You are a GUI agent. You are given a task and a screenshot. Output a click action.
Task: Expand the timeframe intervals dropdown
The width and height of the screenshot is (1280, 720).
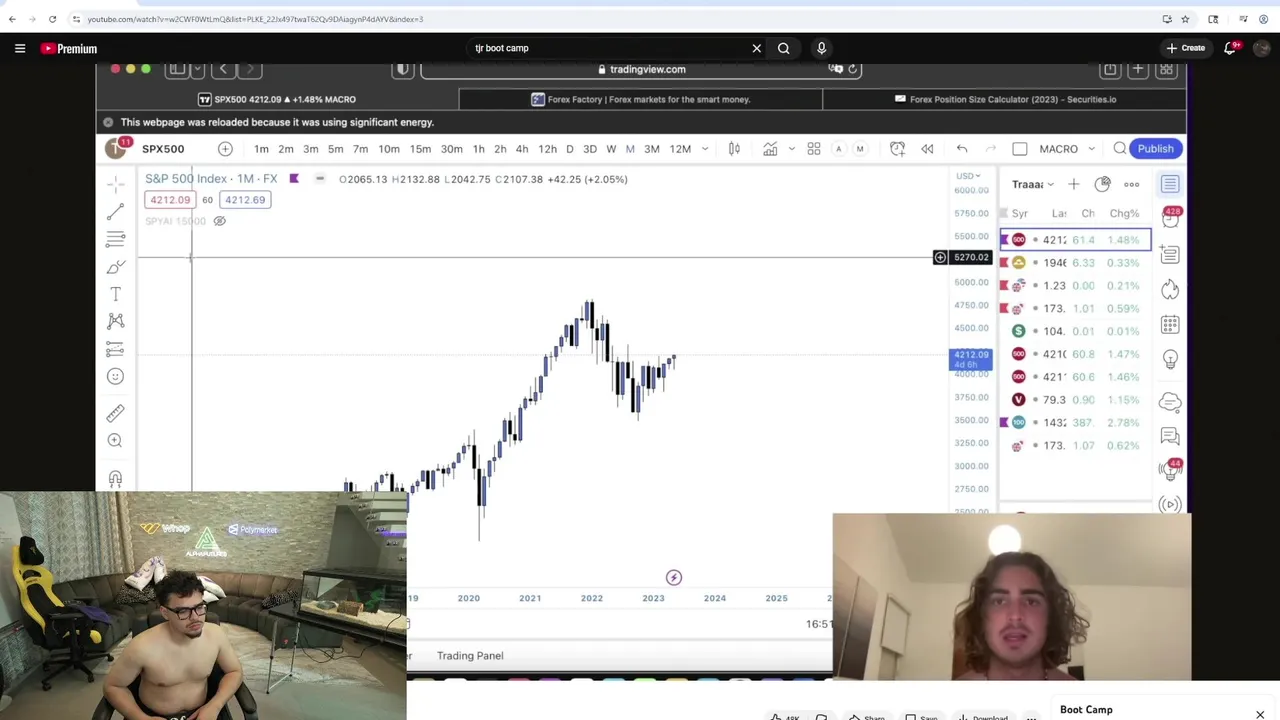coord(705,149)
